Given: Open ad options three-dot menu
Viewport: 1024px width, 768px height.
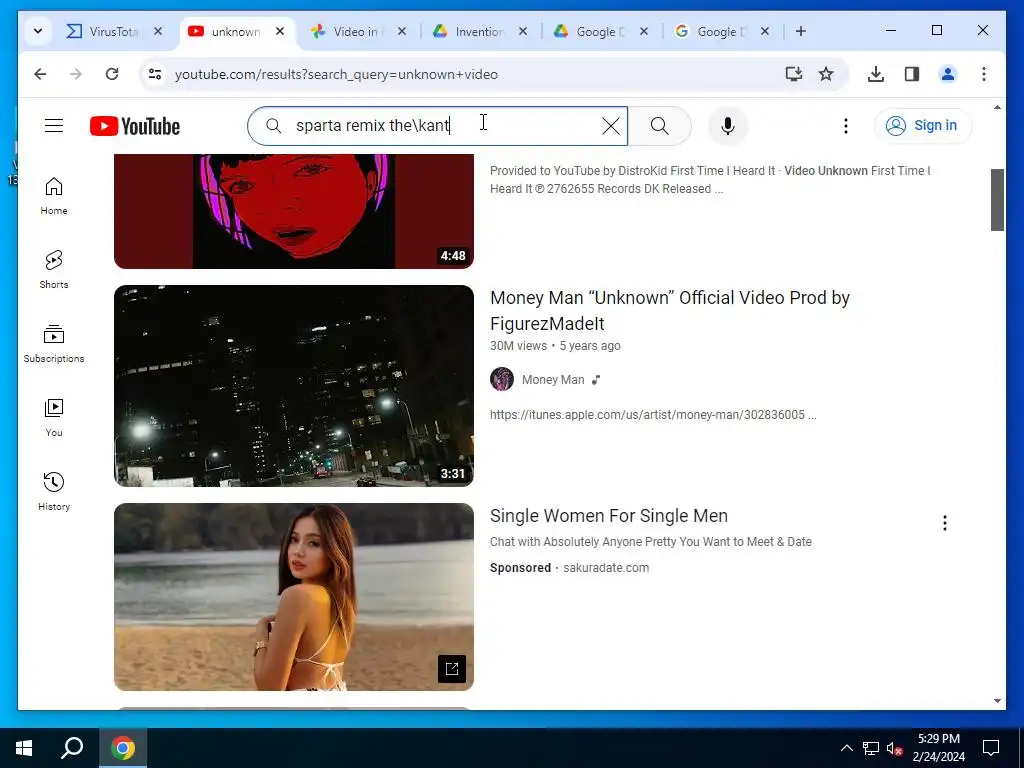Looking at the screenshot, I should coord(944,522).
